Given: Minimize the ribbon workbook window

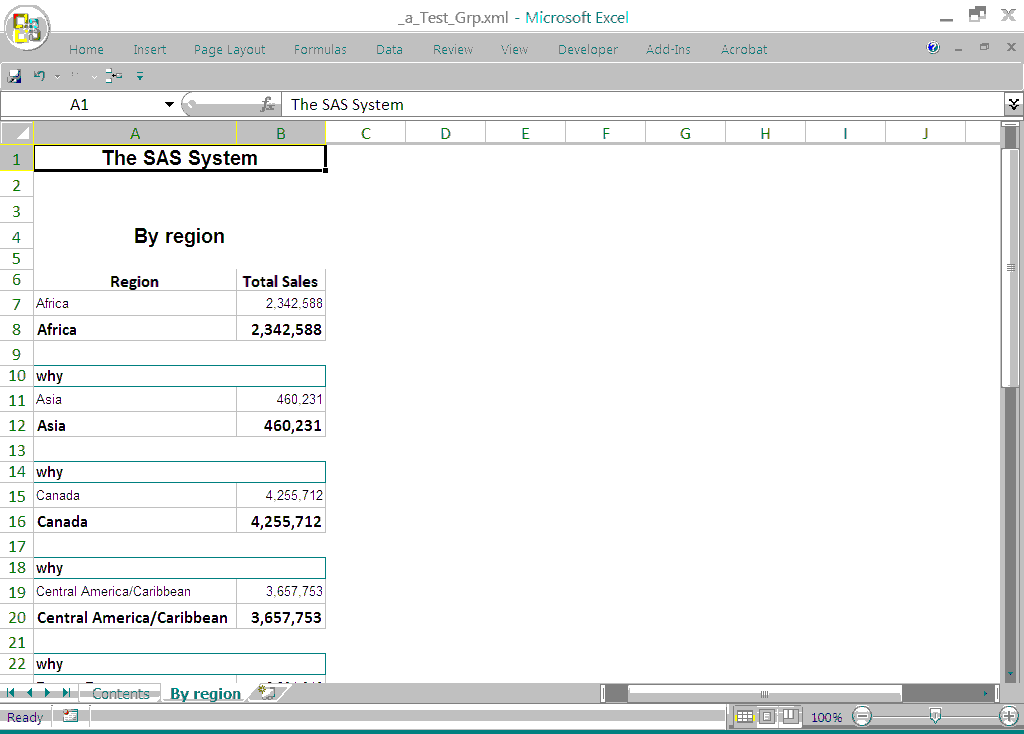Looking at the screenshot, I should [958, 48].
